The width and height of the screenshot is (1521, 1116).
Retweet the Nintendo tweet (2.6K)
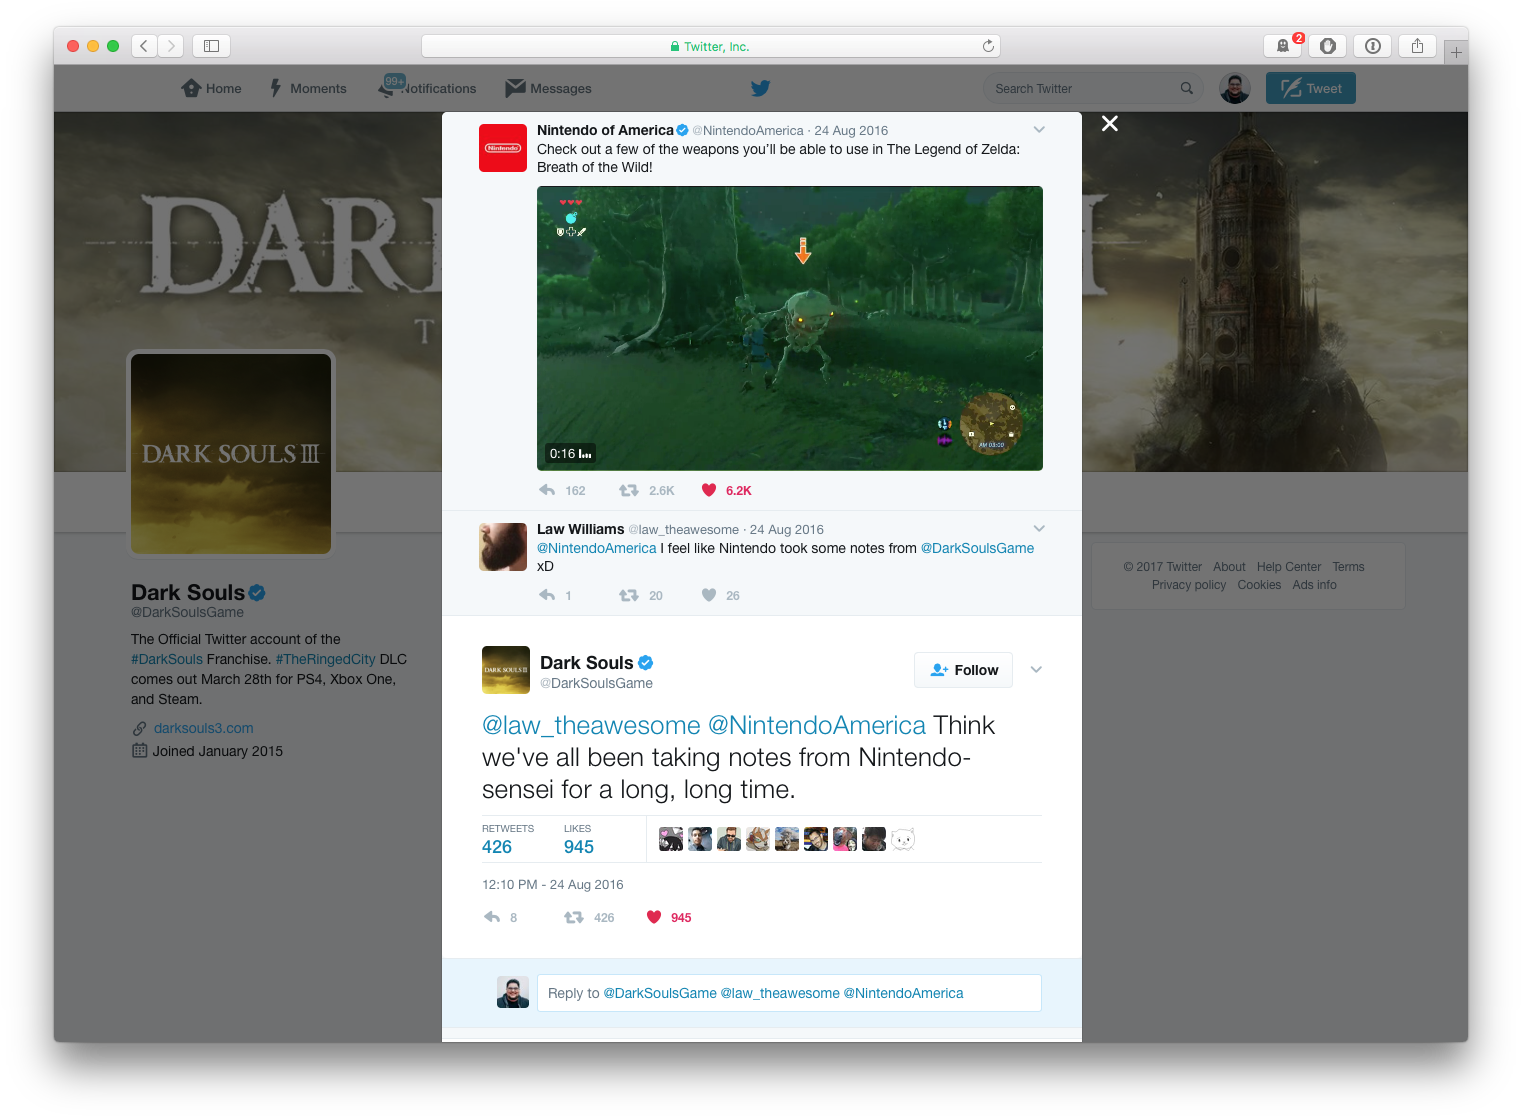coord(629,490)
